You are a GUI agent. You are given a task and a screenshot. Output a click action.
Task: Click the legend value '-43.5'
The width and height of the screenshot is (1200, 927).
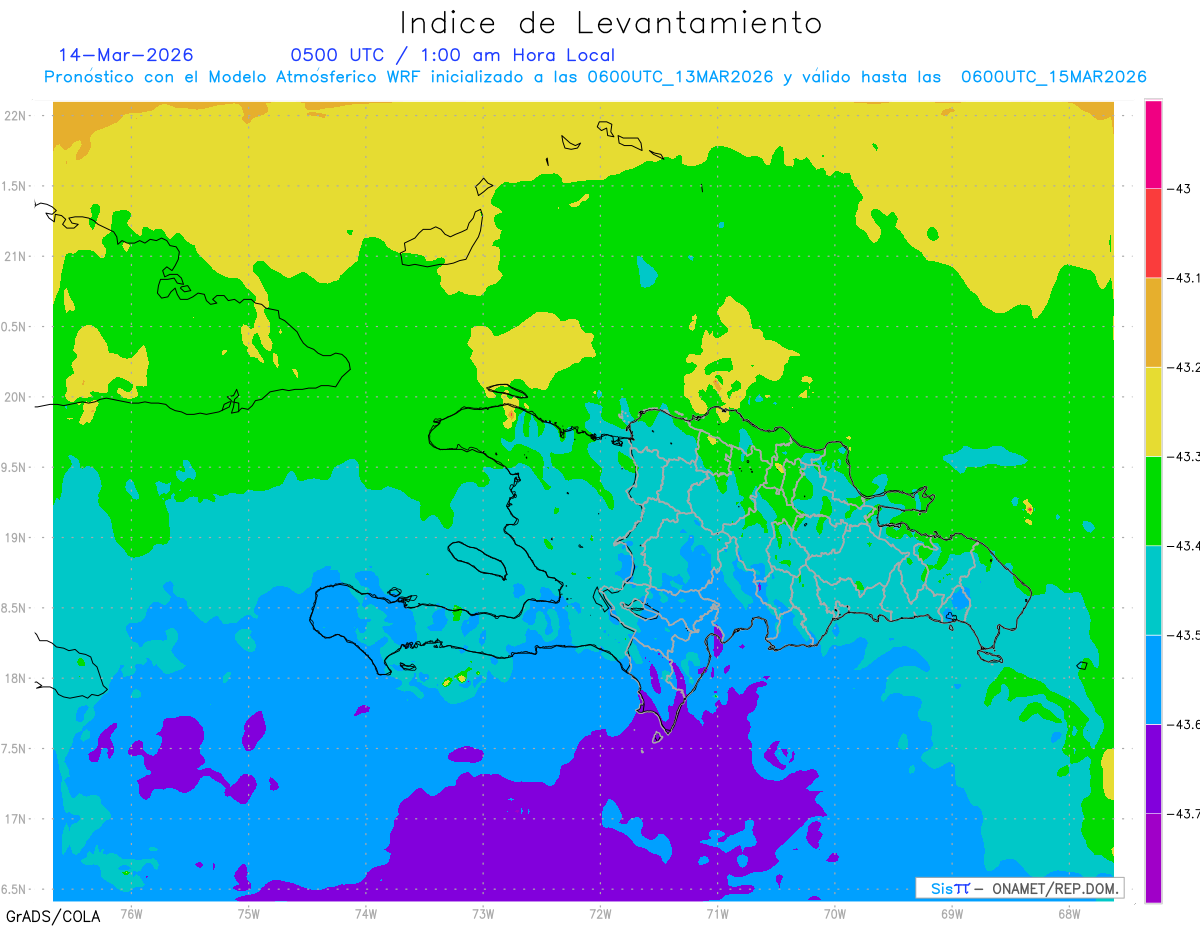(x=1183, y=635)
